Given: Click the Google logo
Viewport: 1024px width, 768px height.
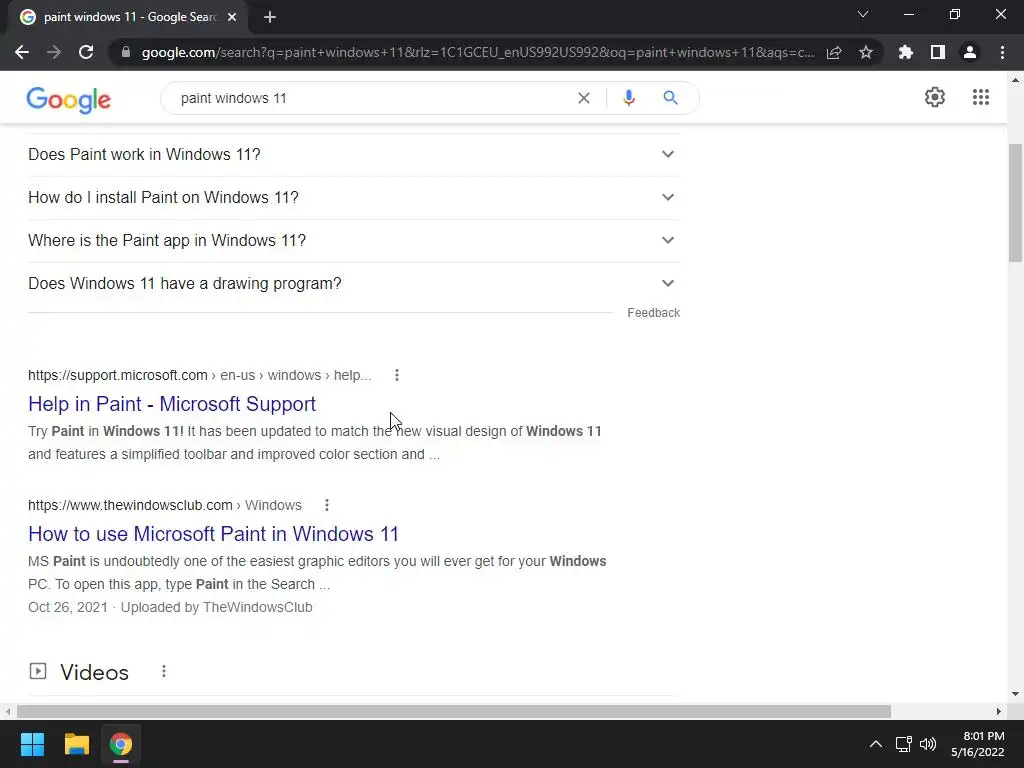Looking at the screenshot, I should tap(69, 99).
